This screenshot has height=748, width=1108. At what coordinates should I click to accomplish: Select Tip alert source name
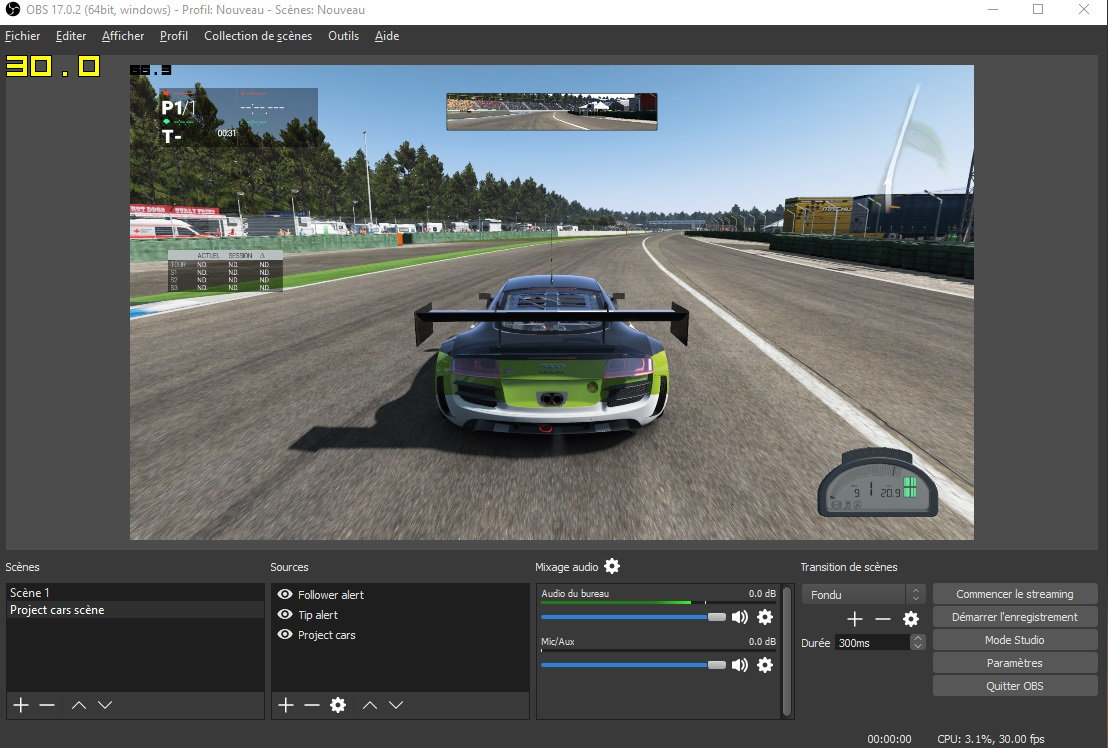point(318,615)
